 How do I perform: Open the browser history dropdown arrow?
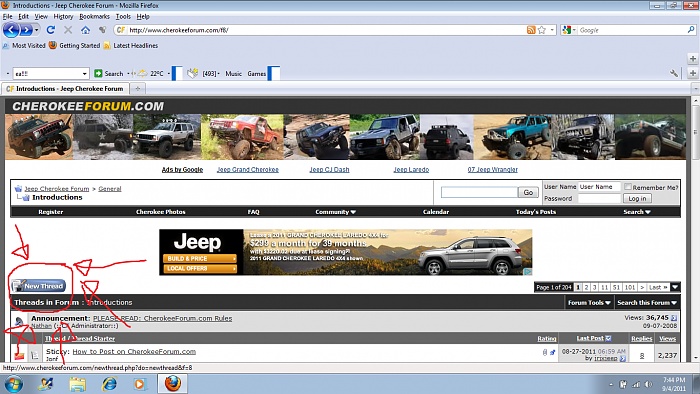(x=37, y=30)
